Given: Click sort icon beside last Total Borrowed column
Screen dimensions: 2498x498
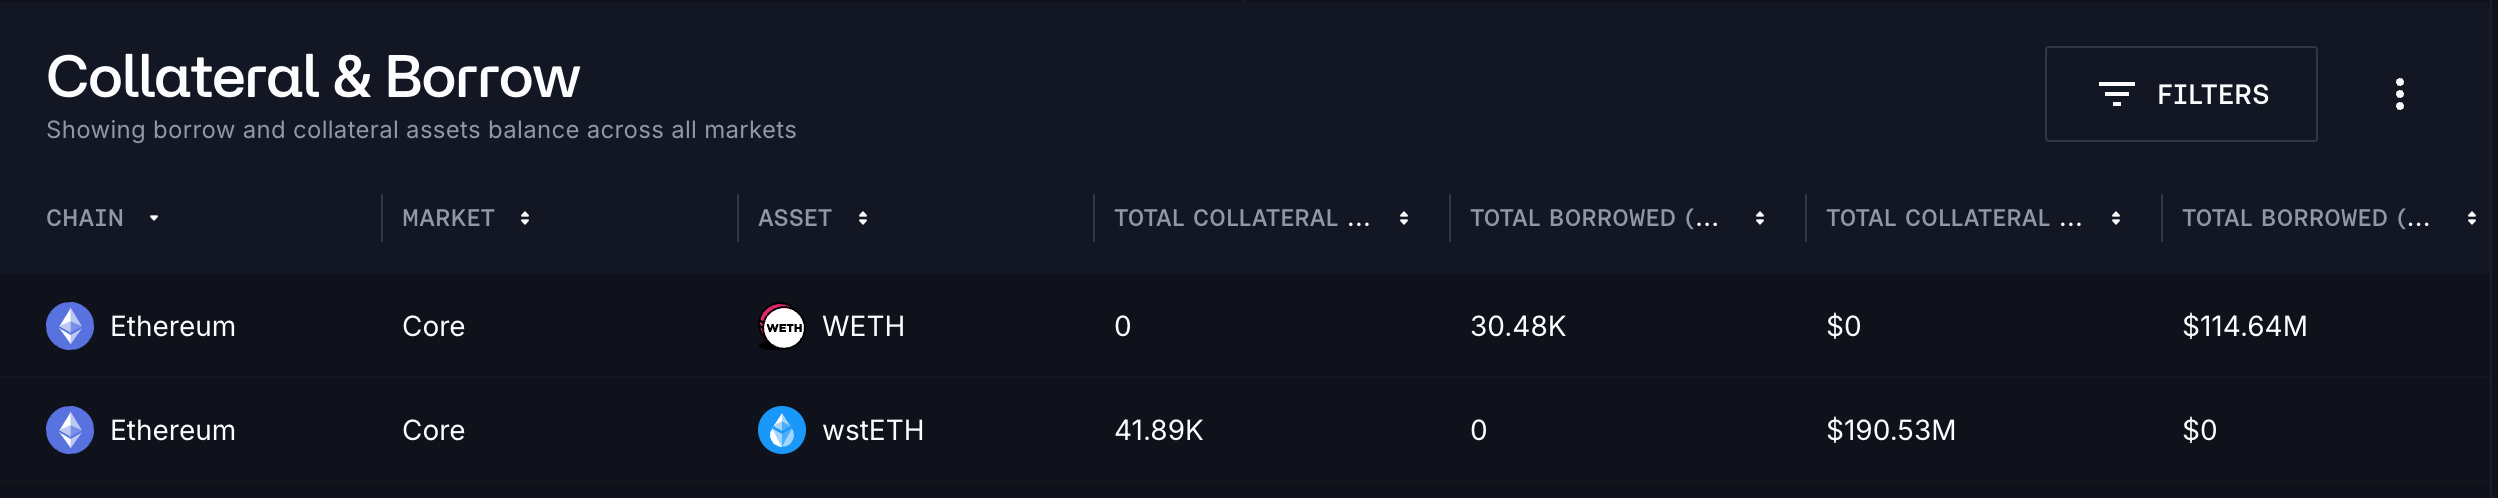Looking at the screenshot, I should 2472,218.
